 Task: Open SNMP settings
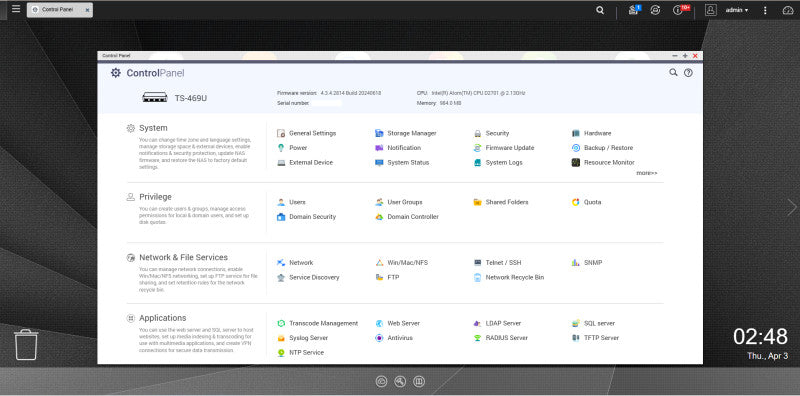pos(587,263)
